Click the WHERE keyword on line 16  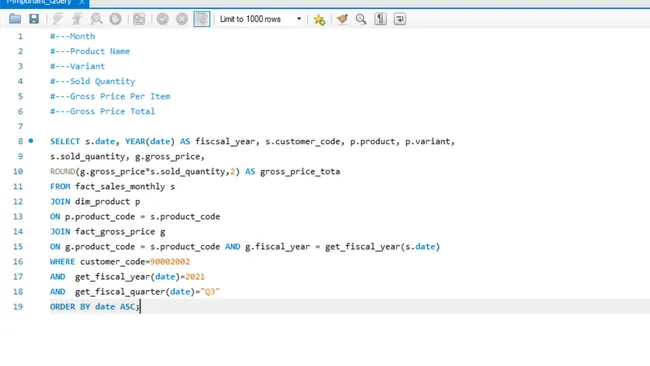(62, 262)
